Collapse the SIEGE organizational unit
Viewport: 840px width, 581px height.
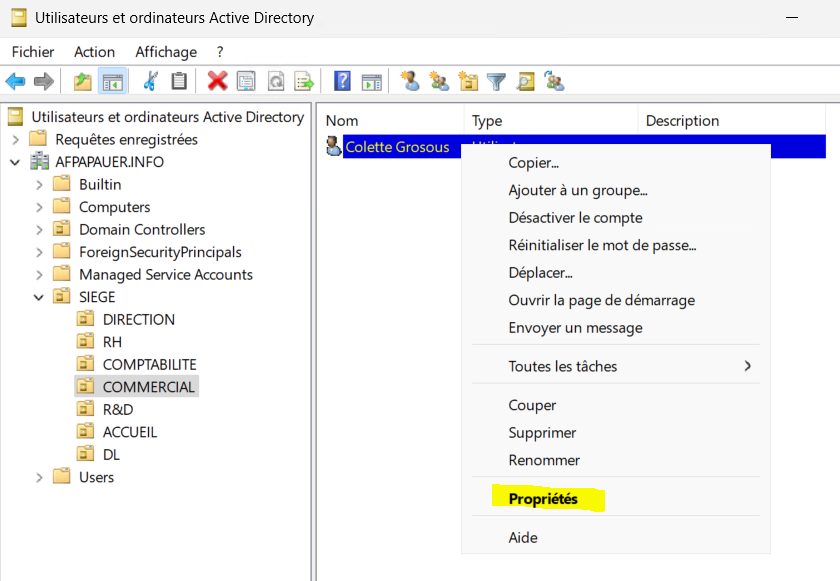[39, 297]
